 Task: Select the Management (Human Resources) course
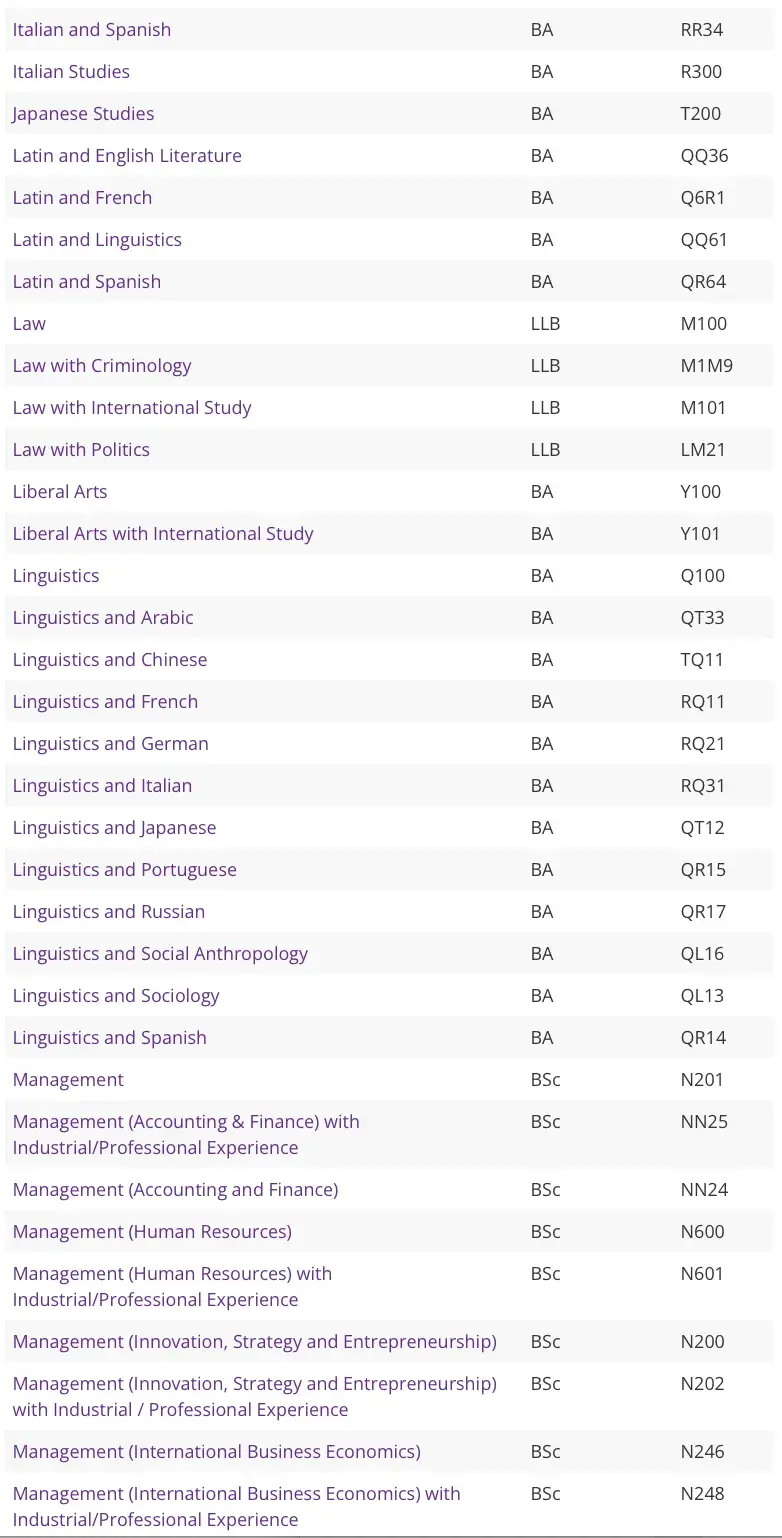pos(152,1232)
